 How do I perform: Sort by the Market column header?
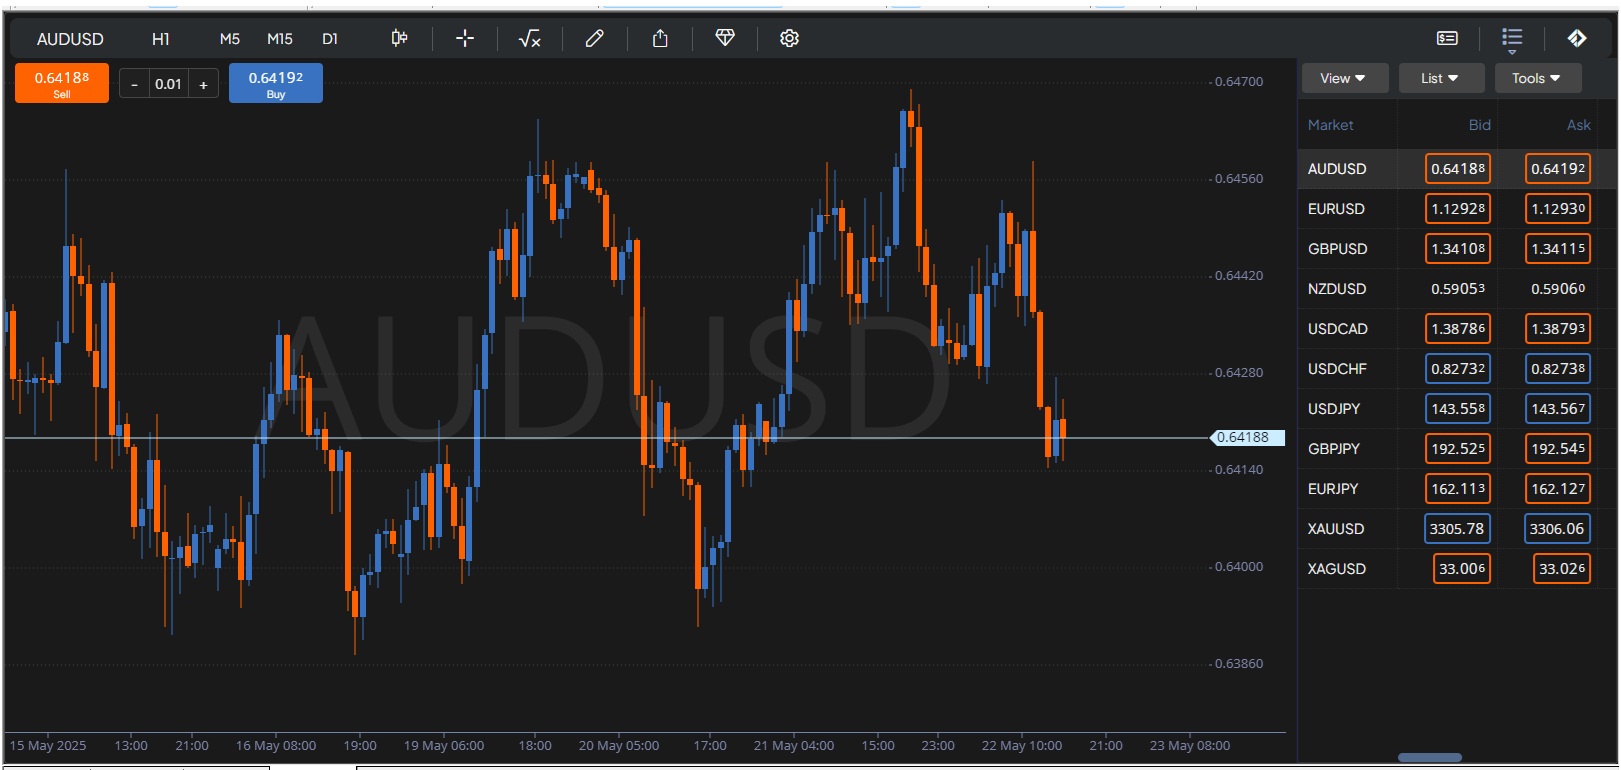coord(1330,125)
